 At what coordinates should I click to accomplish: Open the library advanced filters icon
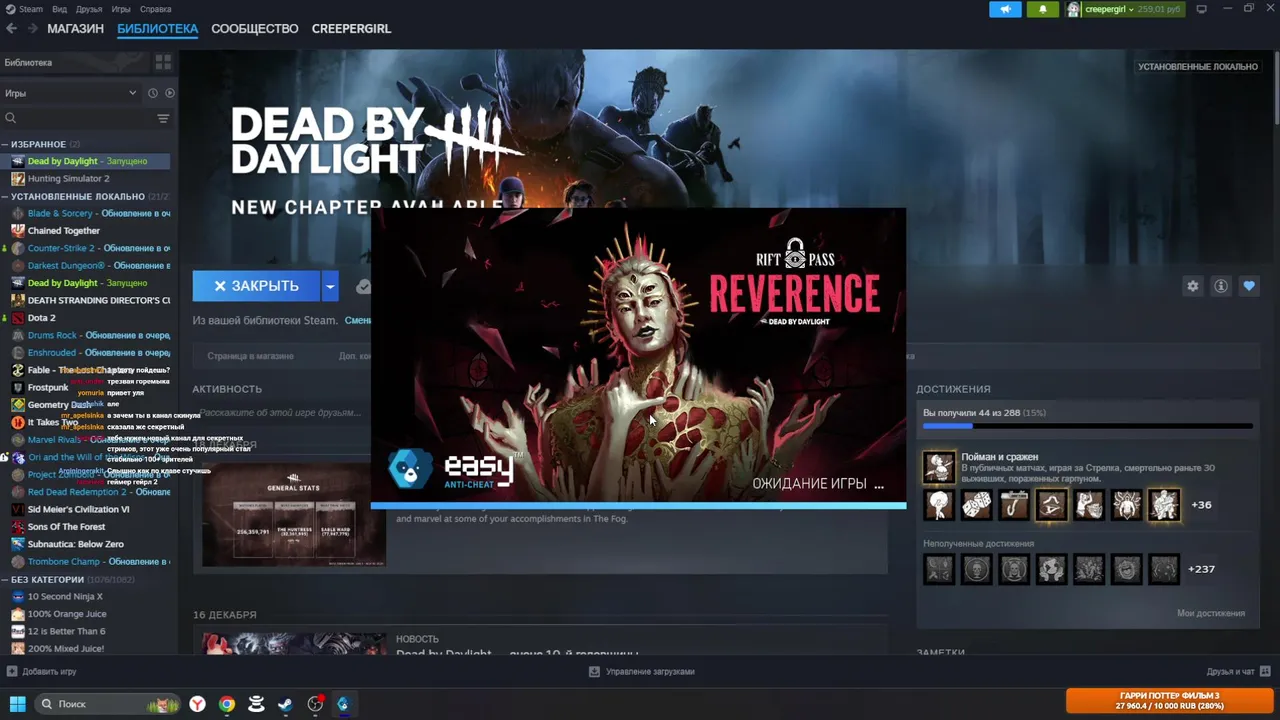(163, 118)
